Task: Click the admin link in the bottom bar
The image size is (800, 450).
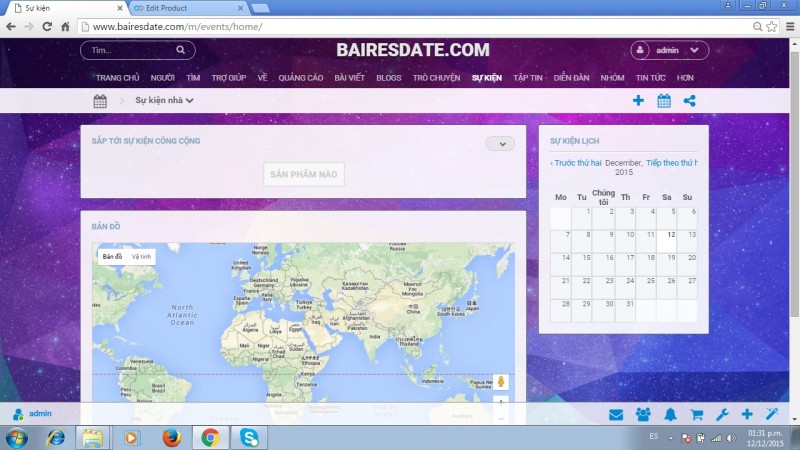Action: (x=40, y=413)
